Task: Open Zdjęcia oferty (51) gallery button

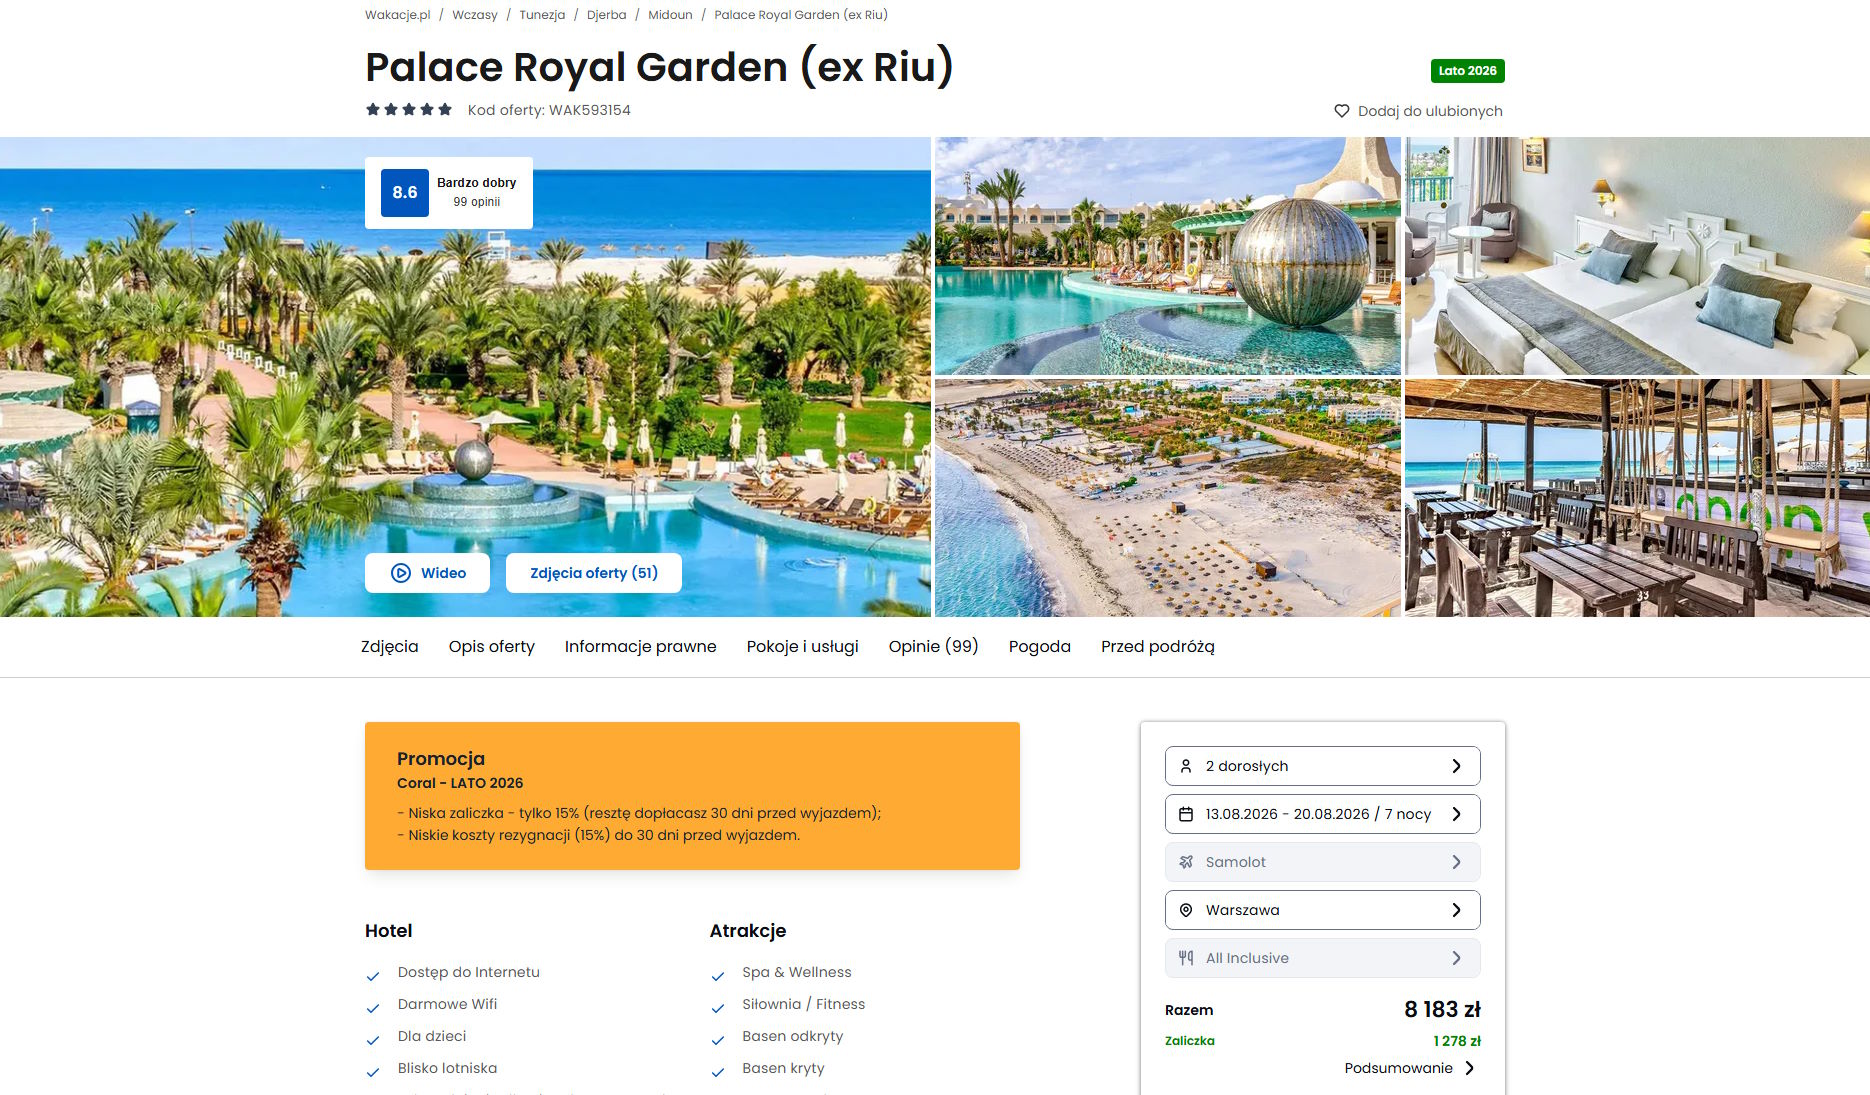Action: click(594, 573)
